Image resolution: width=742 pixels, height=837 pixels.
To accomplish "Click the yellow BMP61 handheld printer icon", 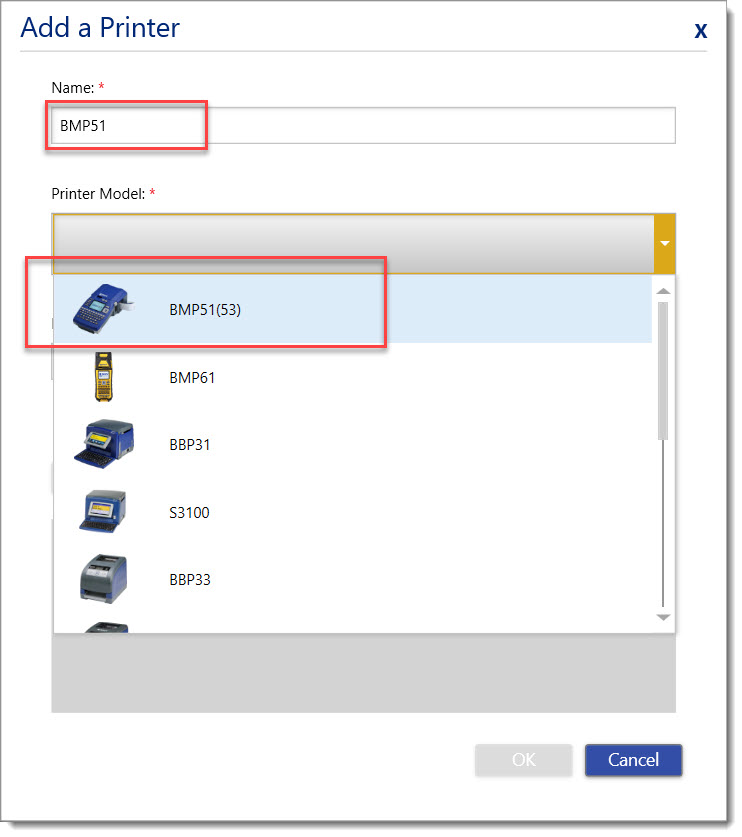I will [103, 377].
